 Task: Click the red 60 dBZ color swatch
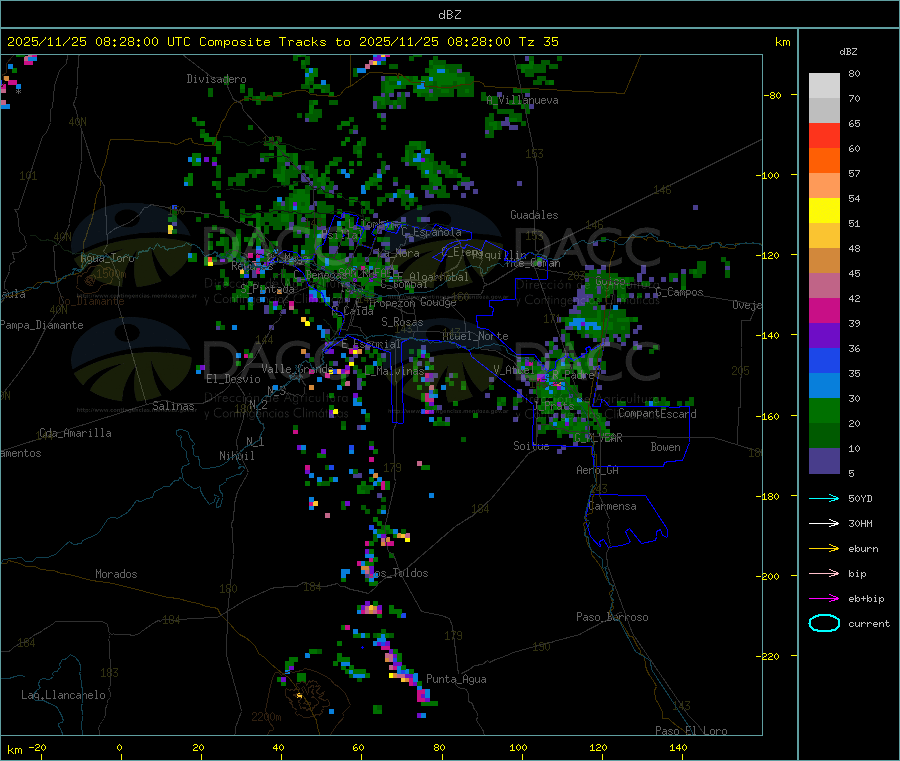[x=824, y=135]
